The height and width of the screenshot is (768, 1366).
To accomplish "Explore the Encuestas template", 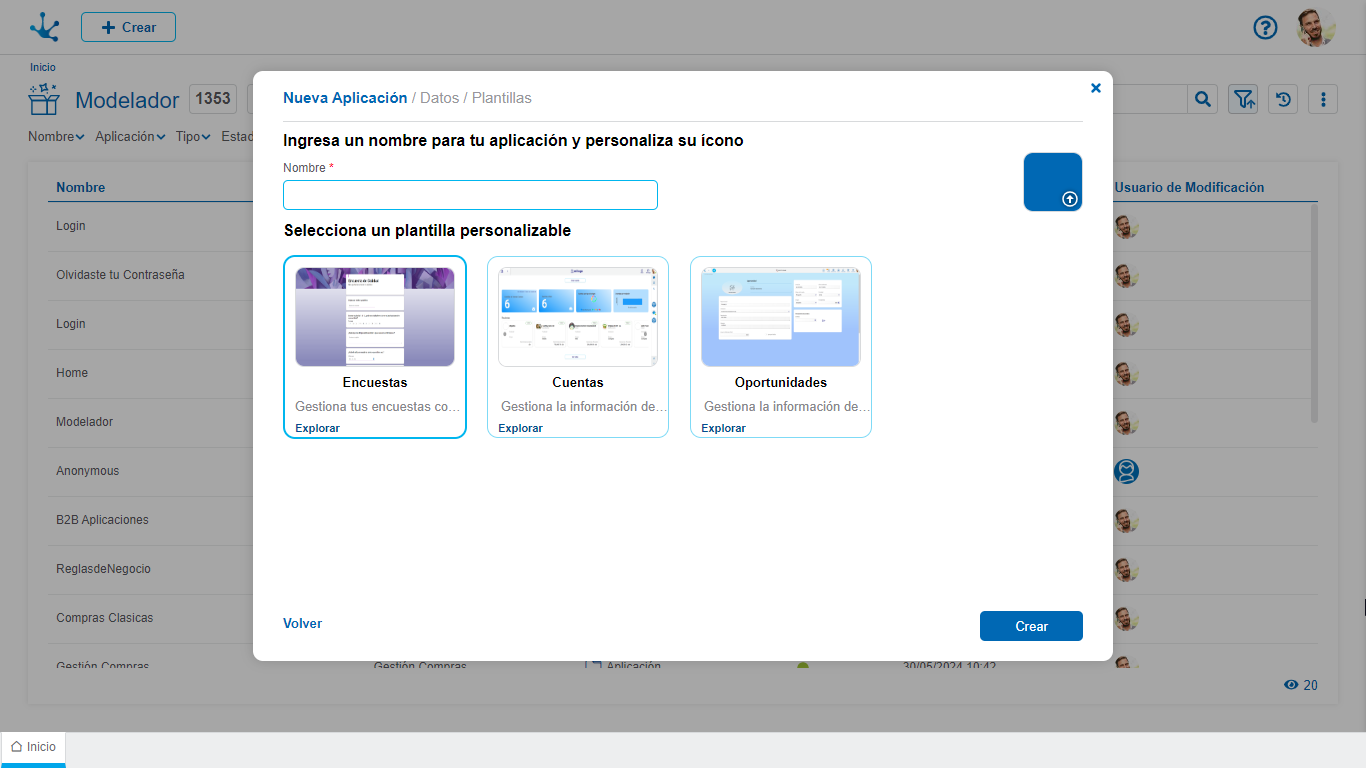I will pos(317,428).
